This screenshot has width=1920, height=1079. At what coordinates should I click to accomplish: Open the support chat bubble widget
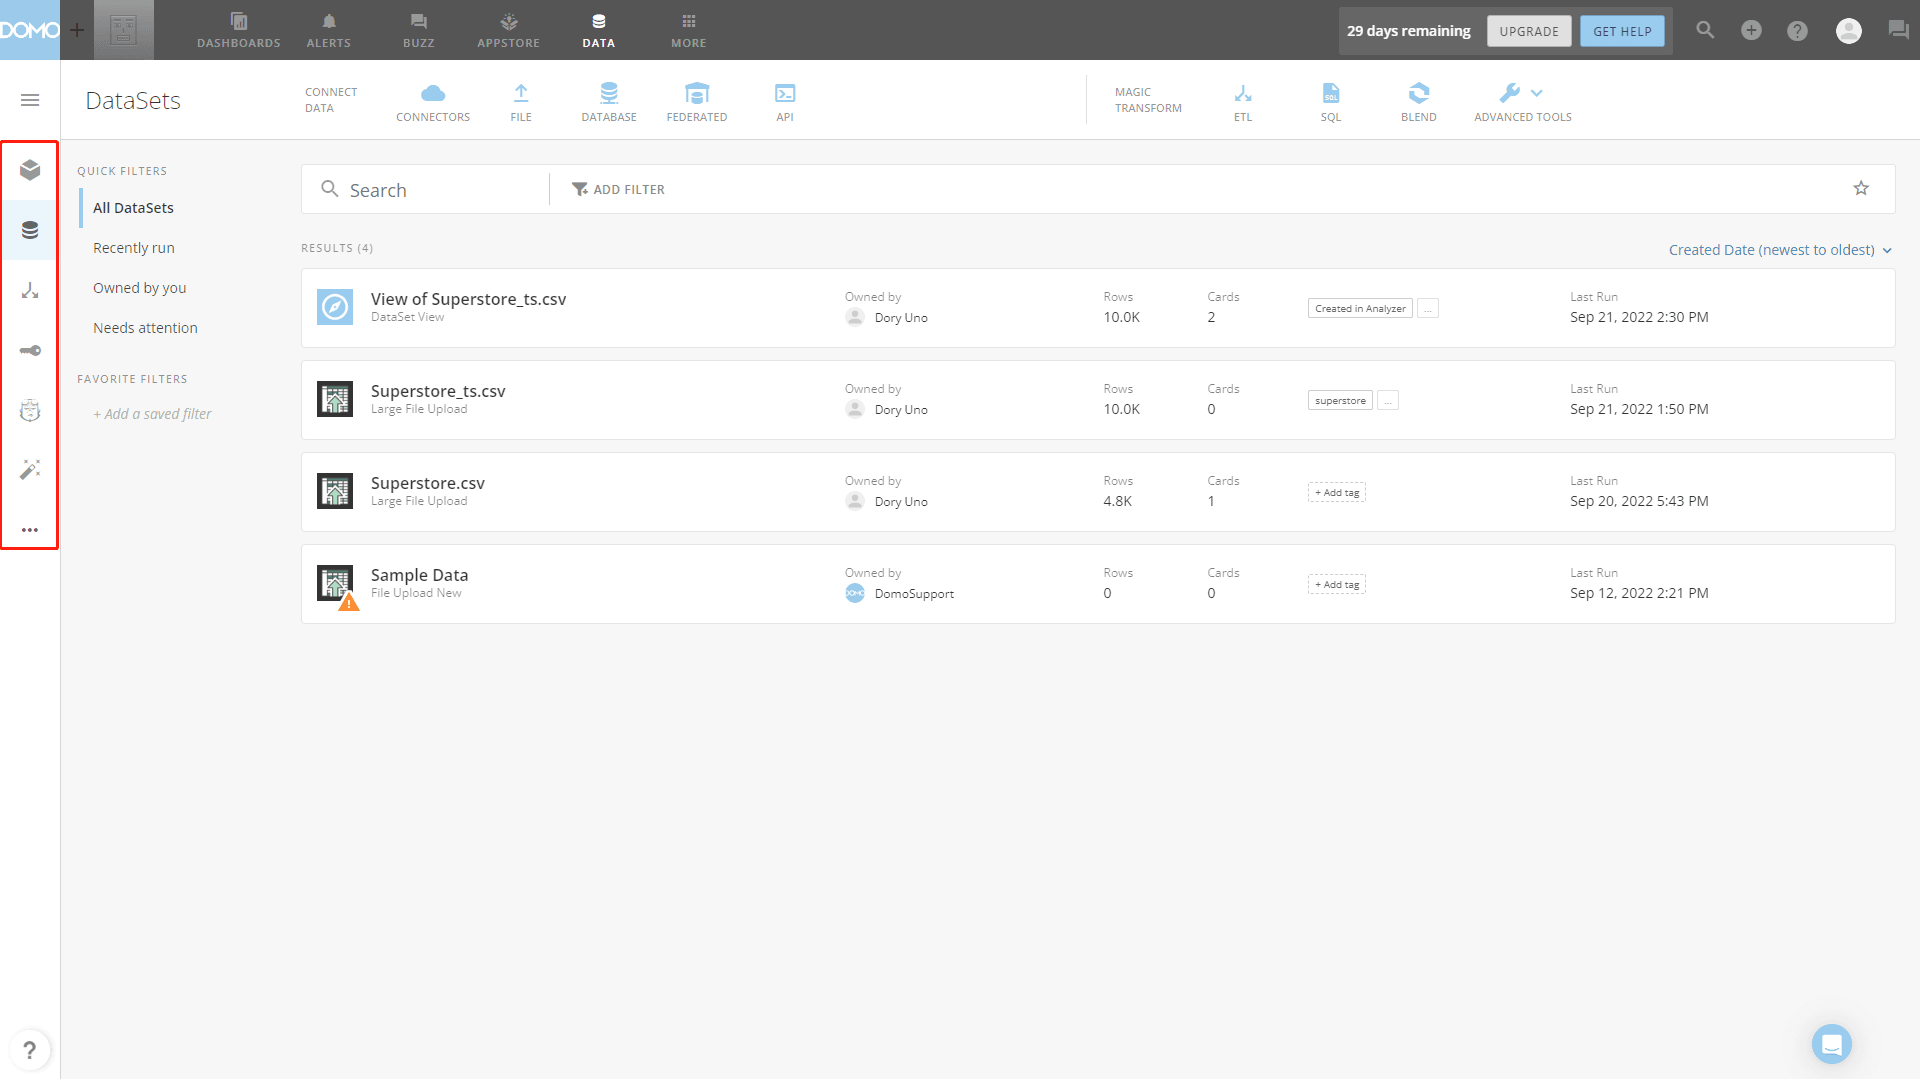(1832, 1044)
